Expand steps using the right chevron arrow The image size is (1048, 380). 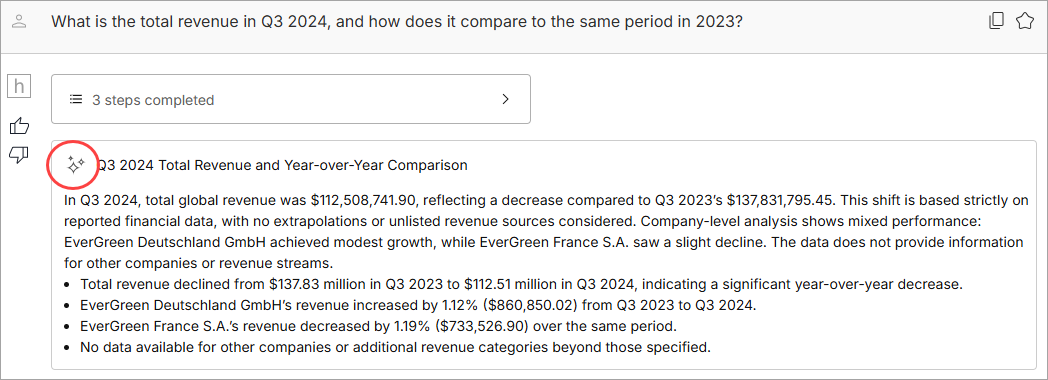(505, 100)
